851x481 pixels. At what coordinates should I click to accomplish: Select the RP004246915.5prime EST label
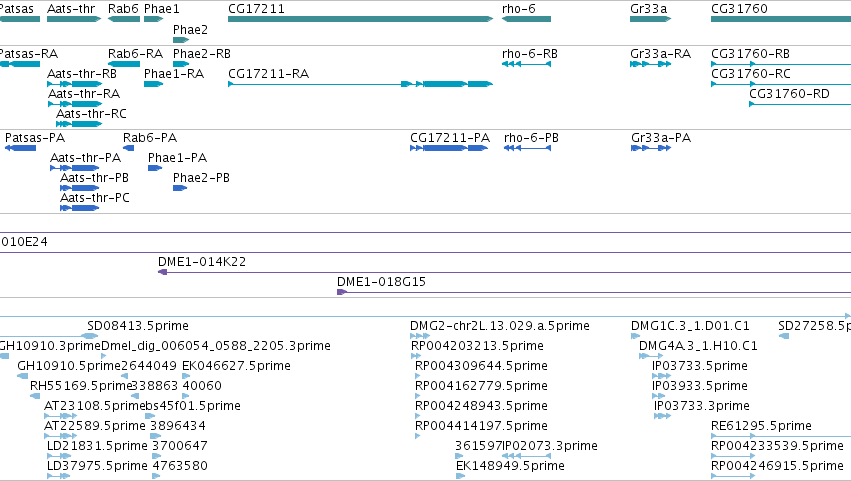(777, 466)
